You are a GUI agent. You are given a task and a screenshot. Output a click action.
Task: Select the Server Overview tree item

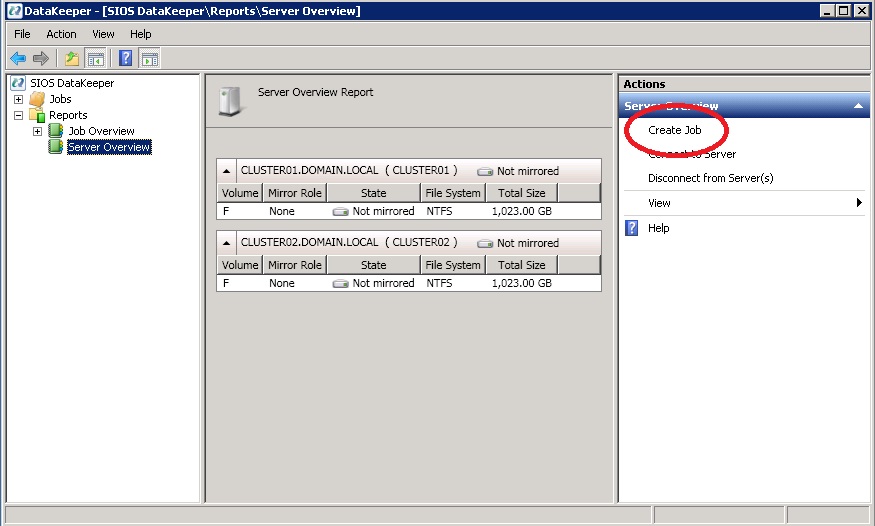tap(109, 147)
